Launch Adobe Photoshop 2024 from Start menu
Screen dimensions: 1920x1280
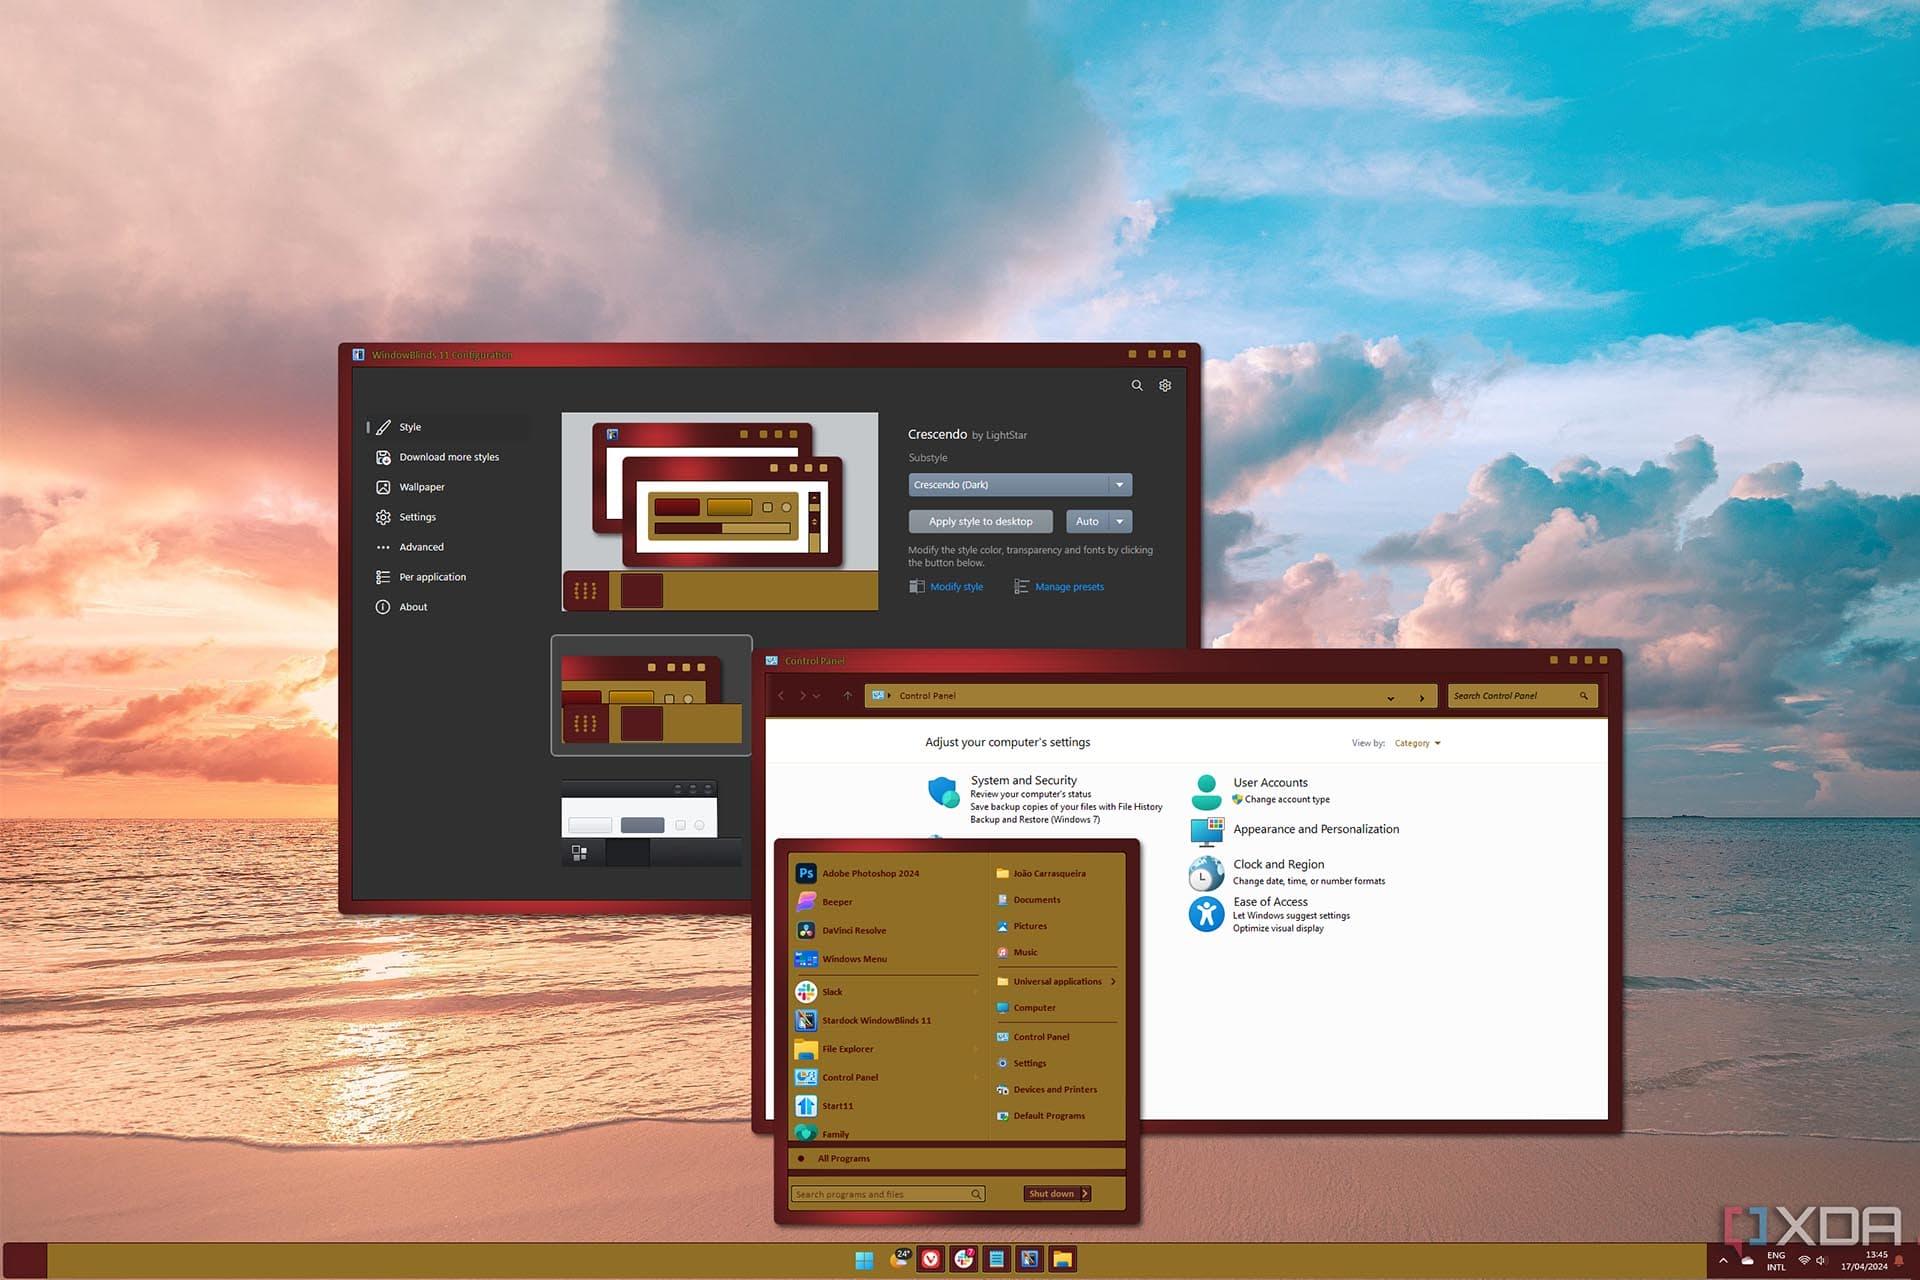(x=870, y=873)
